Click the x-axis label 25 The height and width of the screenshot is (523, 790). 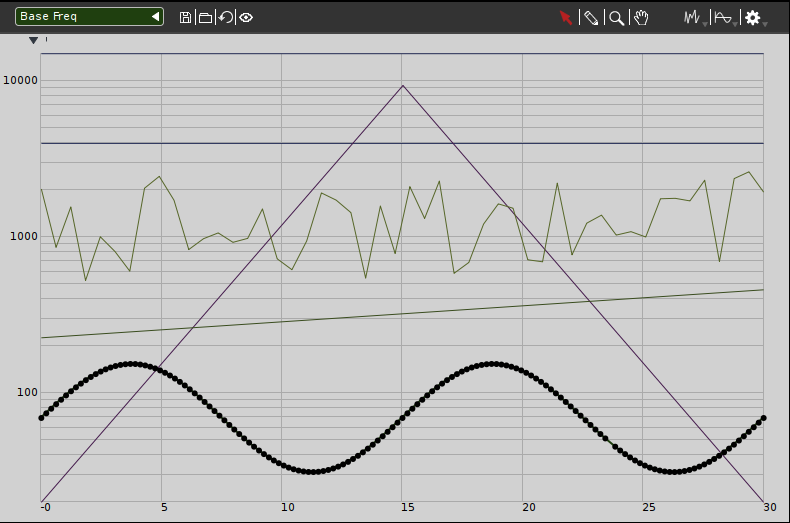click(649, 507)
